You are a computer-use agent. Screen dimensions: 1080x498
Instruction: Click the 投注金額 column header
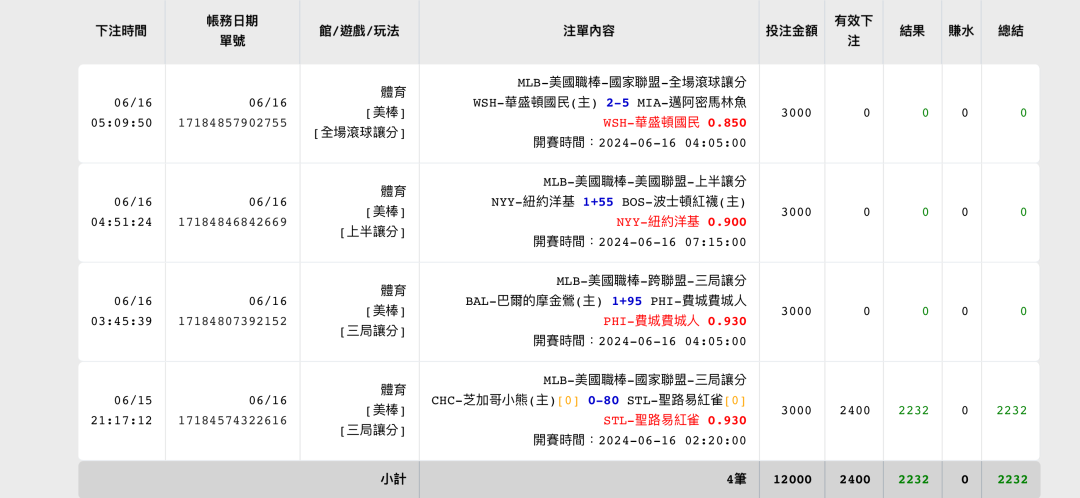coord(791,31)
